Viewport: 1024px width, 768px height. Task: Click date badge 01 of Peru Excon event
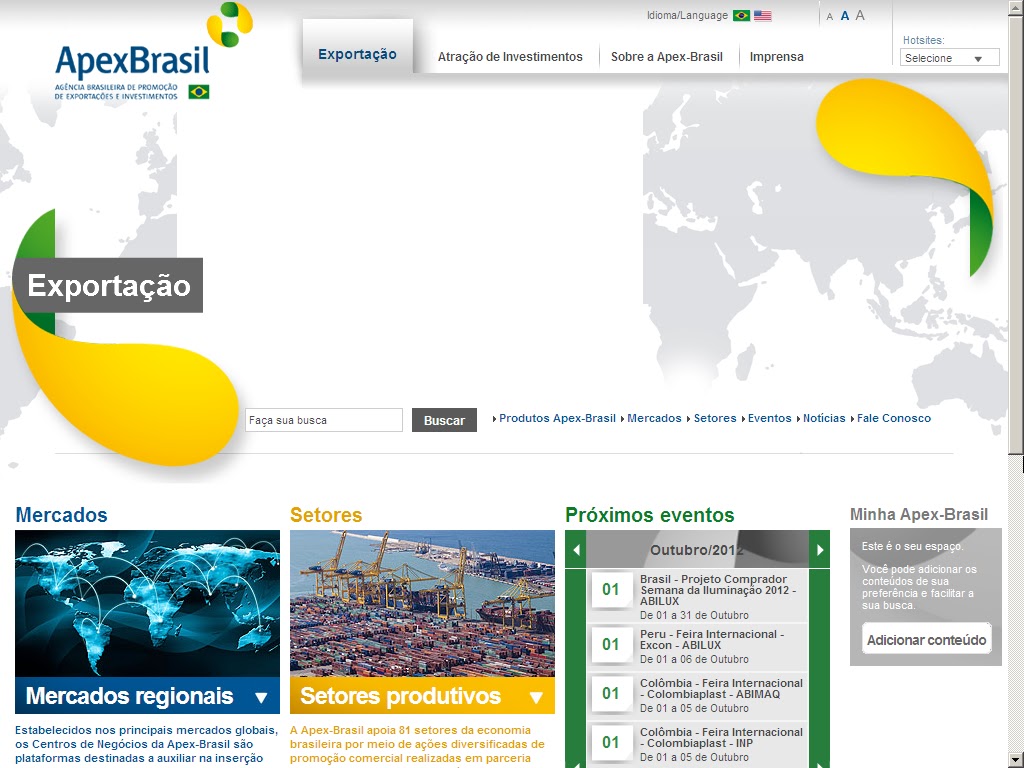pos(611,645)
